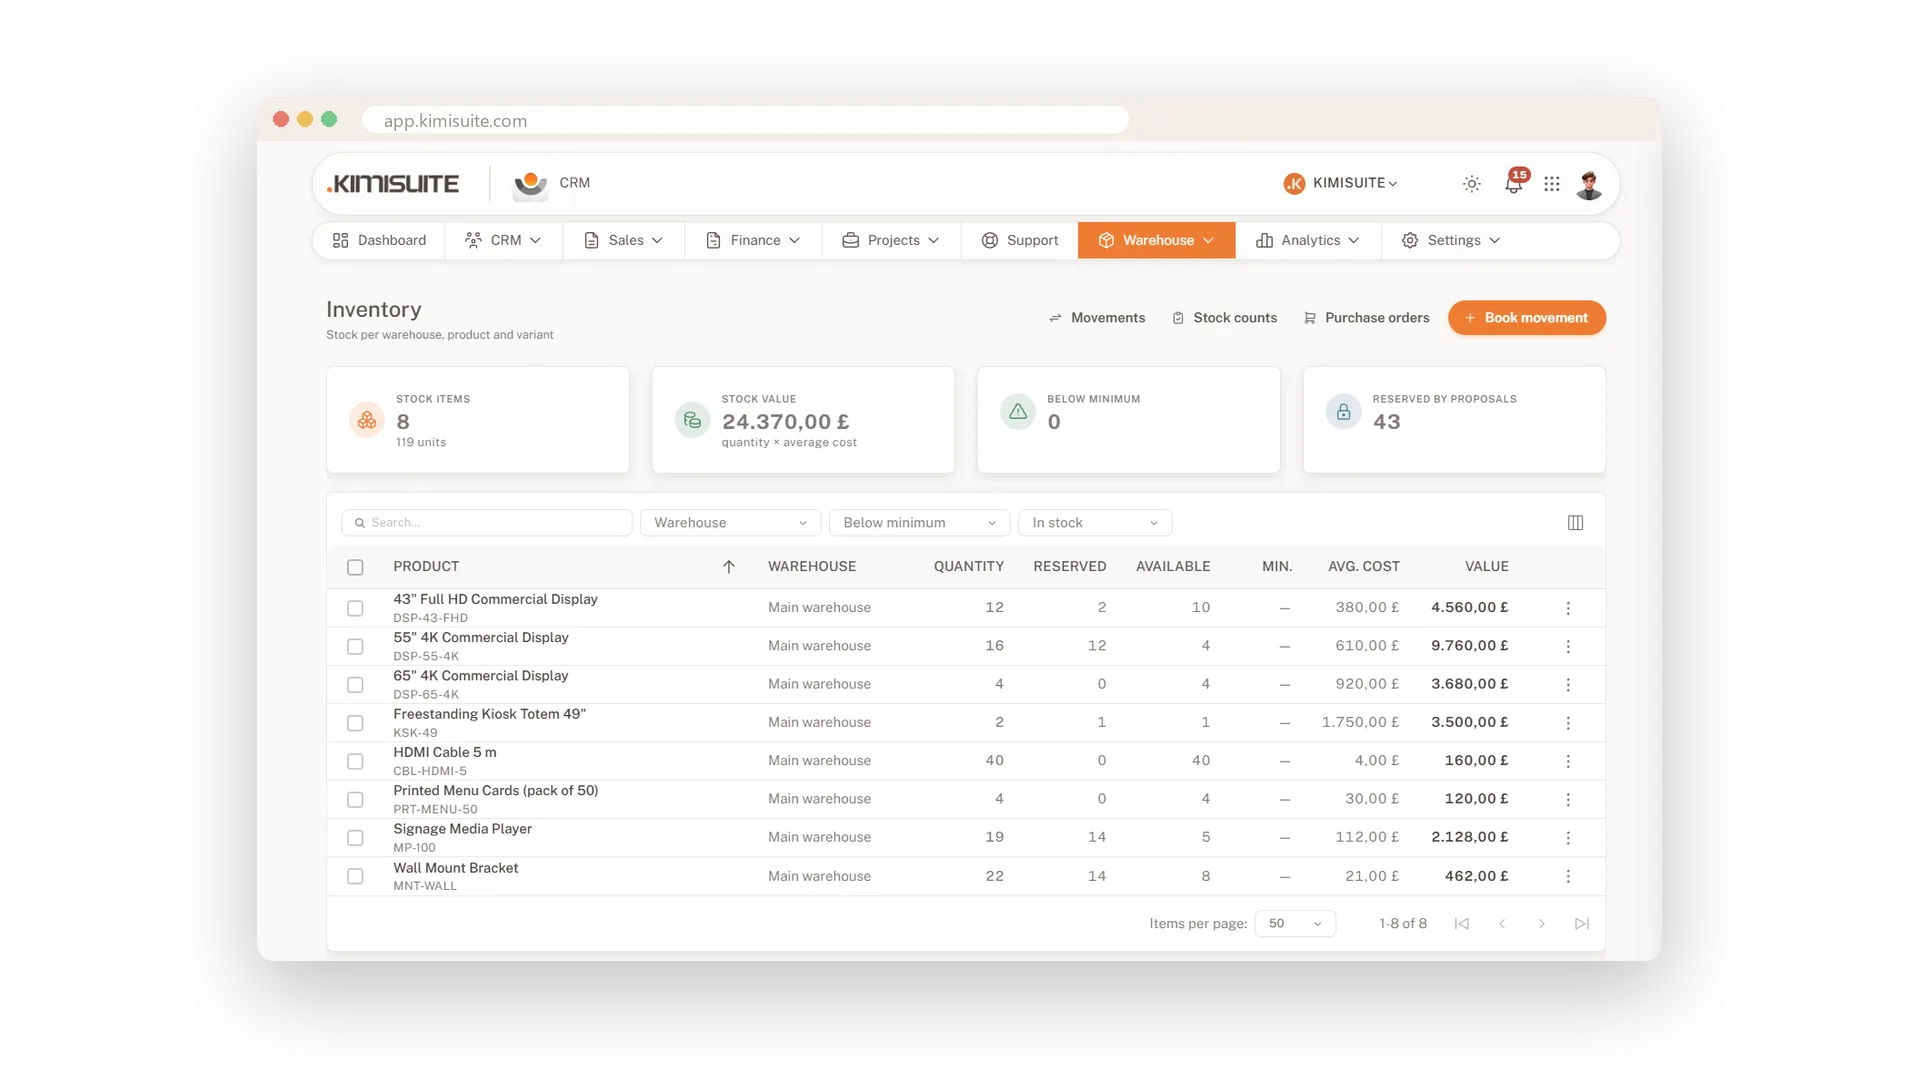Check the Printed Menu Cards row
The image size is (1920, 1080).
(x=355, y=800)
